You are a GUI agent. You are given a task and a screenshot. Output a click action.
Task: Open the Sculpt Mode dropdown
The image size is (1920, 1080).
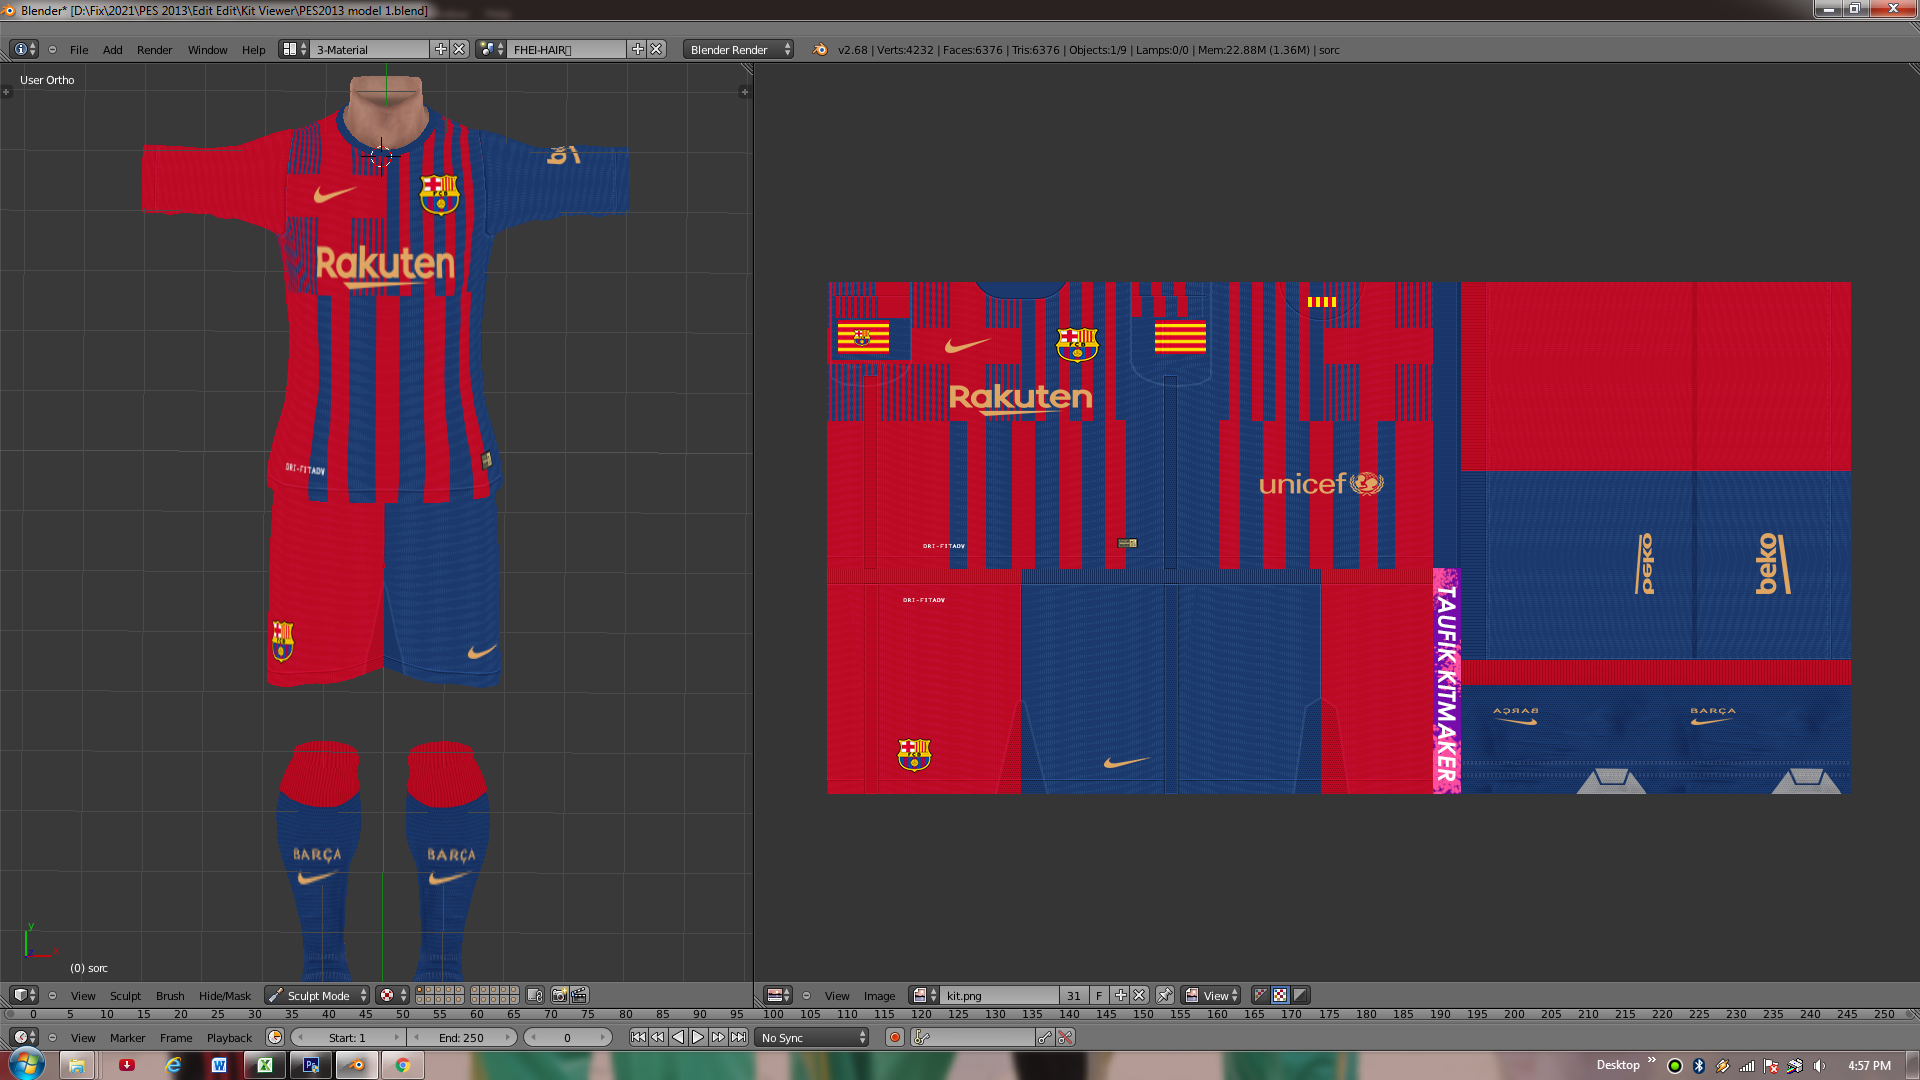318,995
